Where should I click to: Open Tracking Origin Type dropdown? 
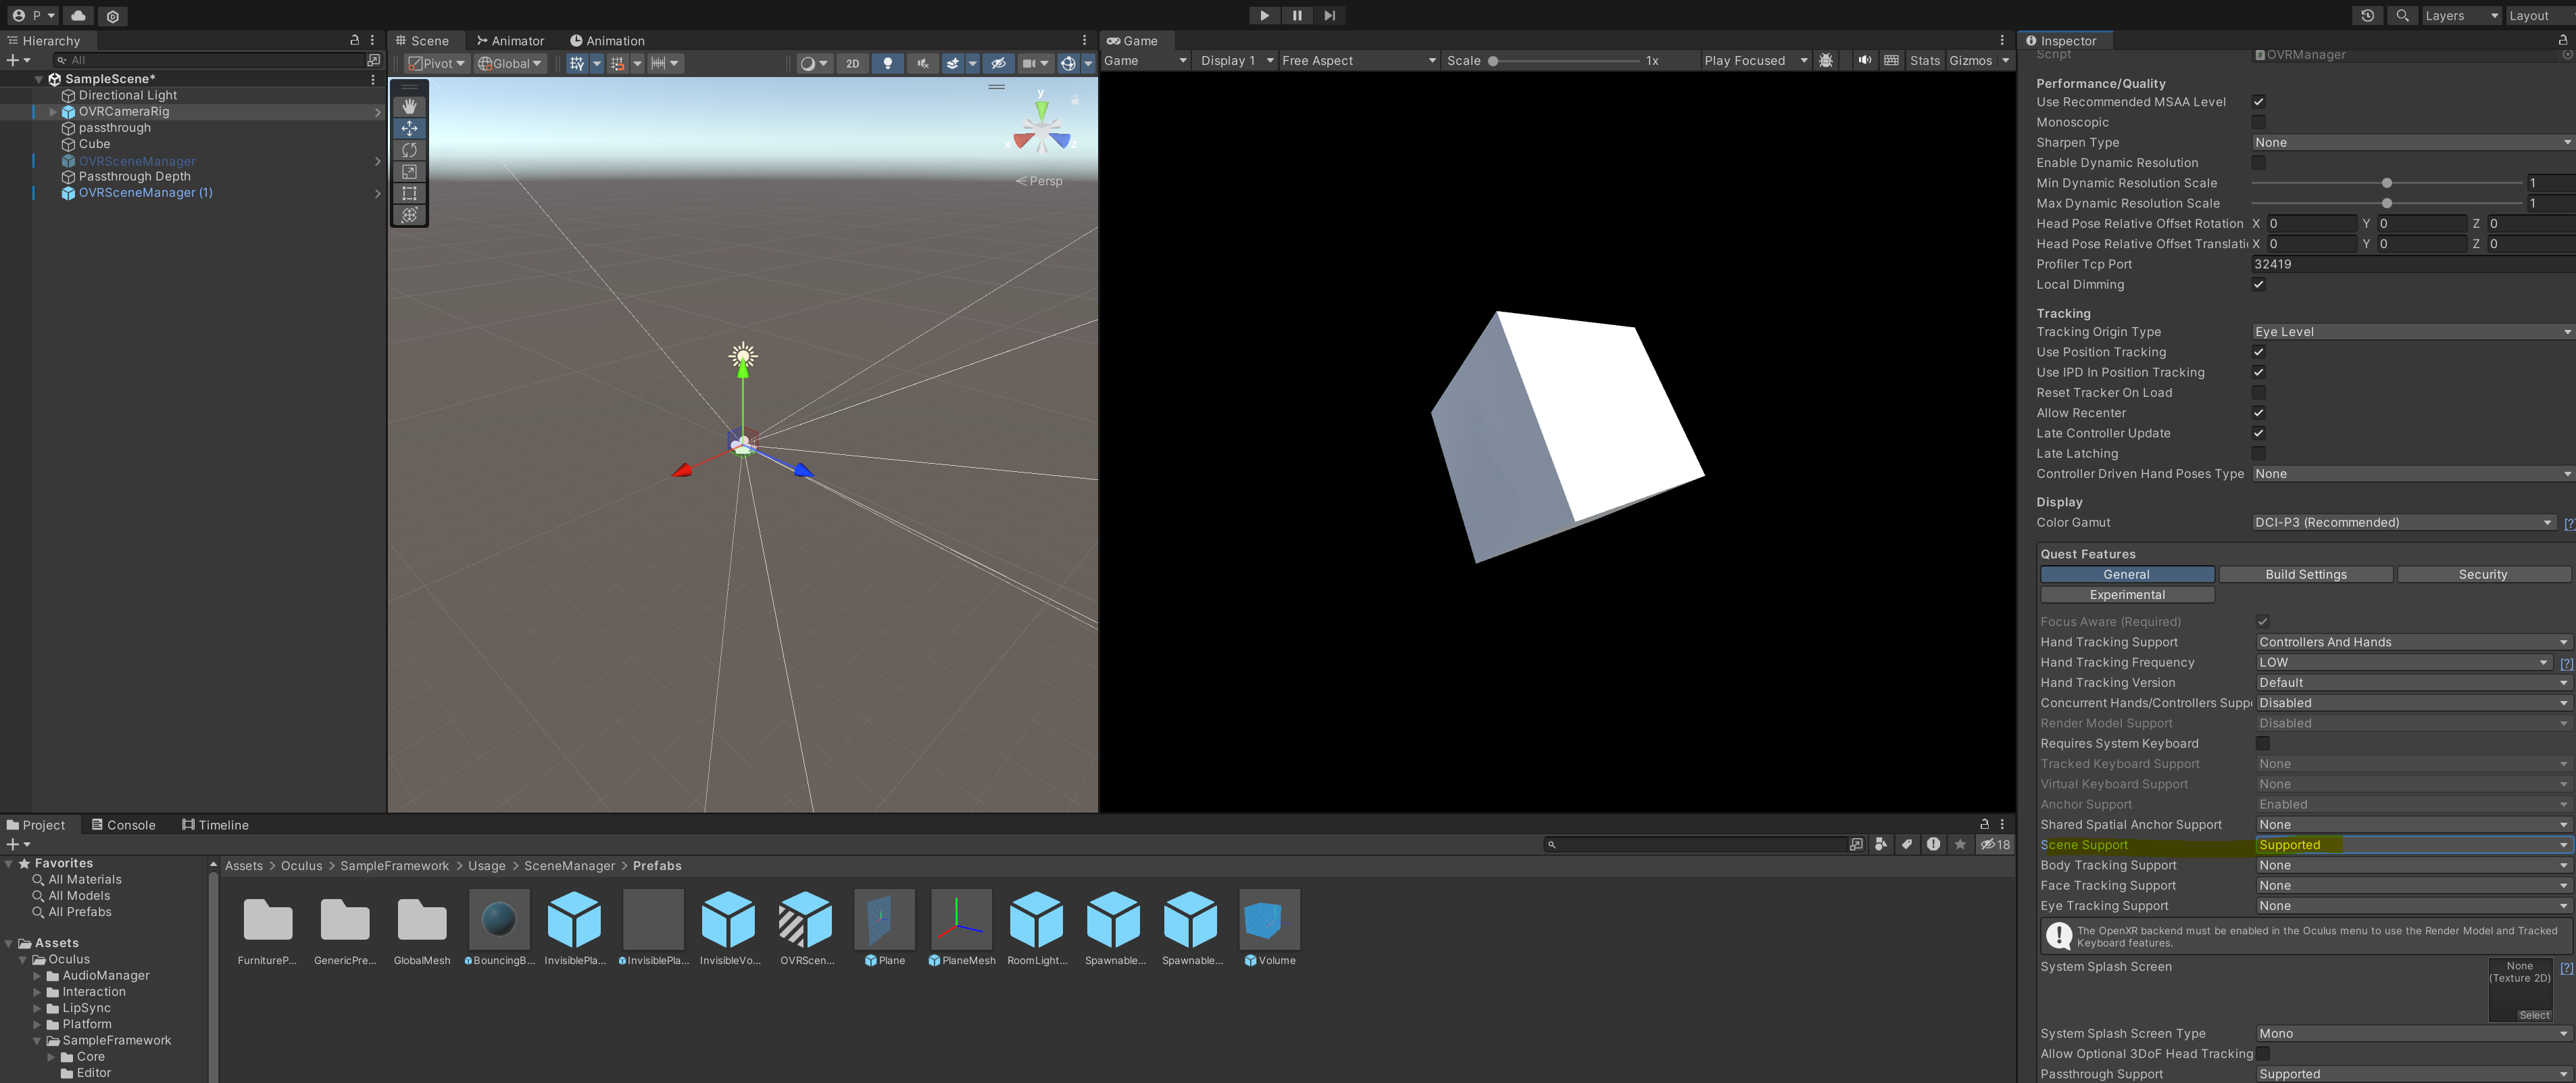(x=2411, y=332)
